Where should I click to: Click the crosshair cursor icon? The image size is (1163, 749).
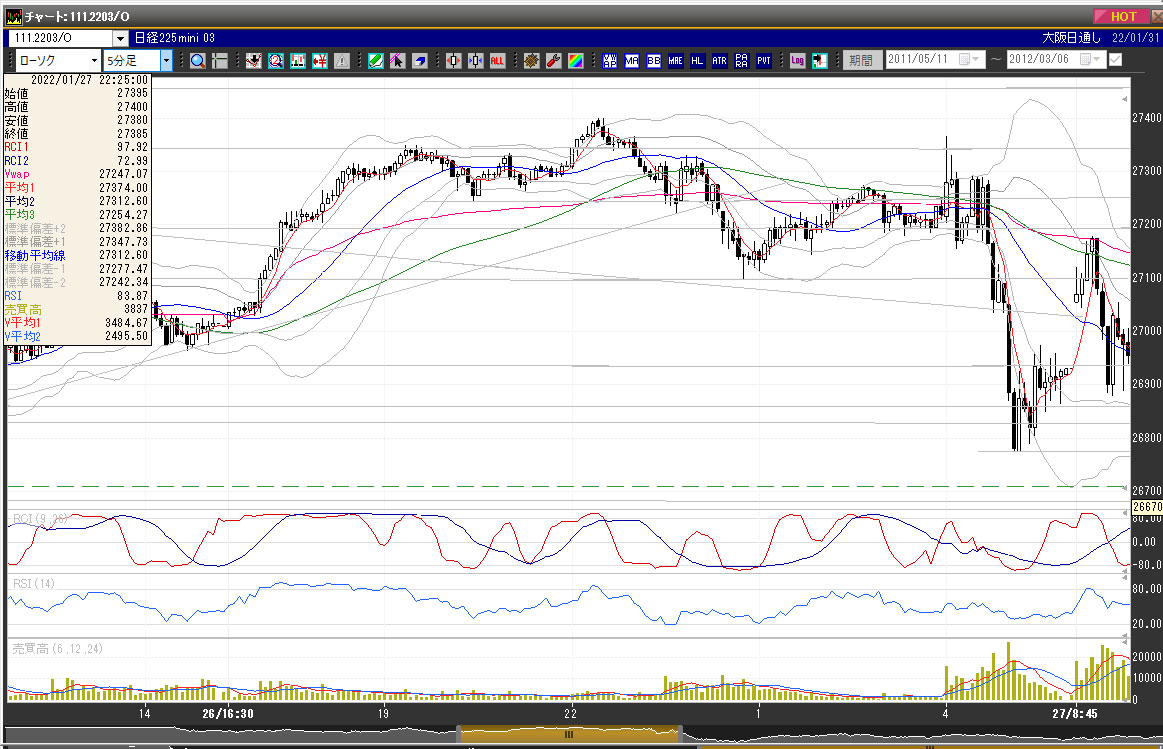[x=220, y=60]
